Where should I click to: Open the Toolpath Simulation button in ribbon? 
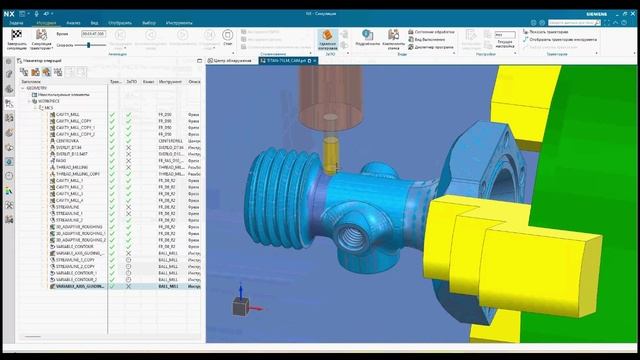point(41,39)
